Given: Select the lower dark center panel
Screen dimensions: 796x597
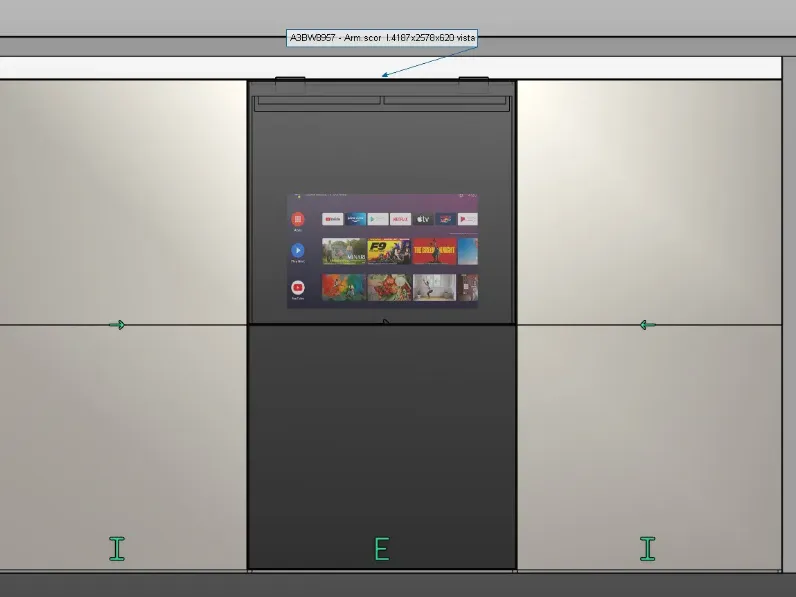Looking at the screenshot, I should [x=382, y=447].
